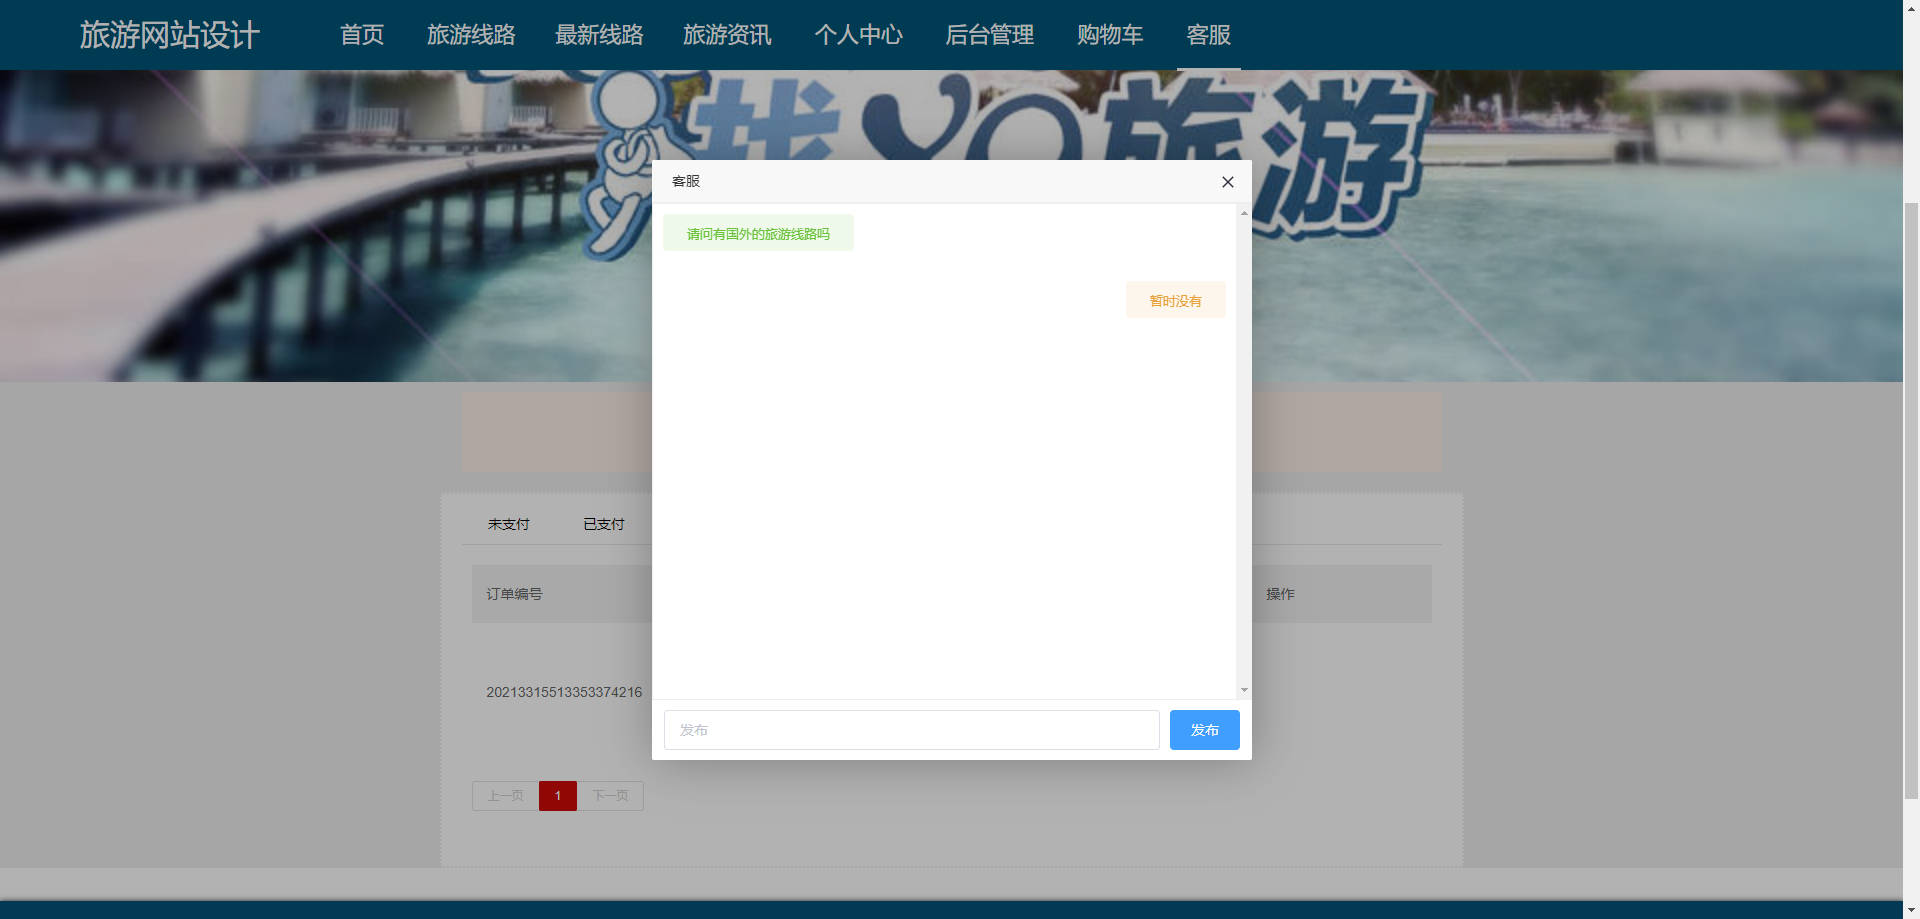Close the 客服 chat dialog
Viewport: 1920px width, 919px height.
click(x=1228, y=182)
